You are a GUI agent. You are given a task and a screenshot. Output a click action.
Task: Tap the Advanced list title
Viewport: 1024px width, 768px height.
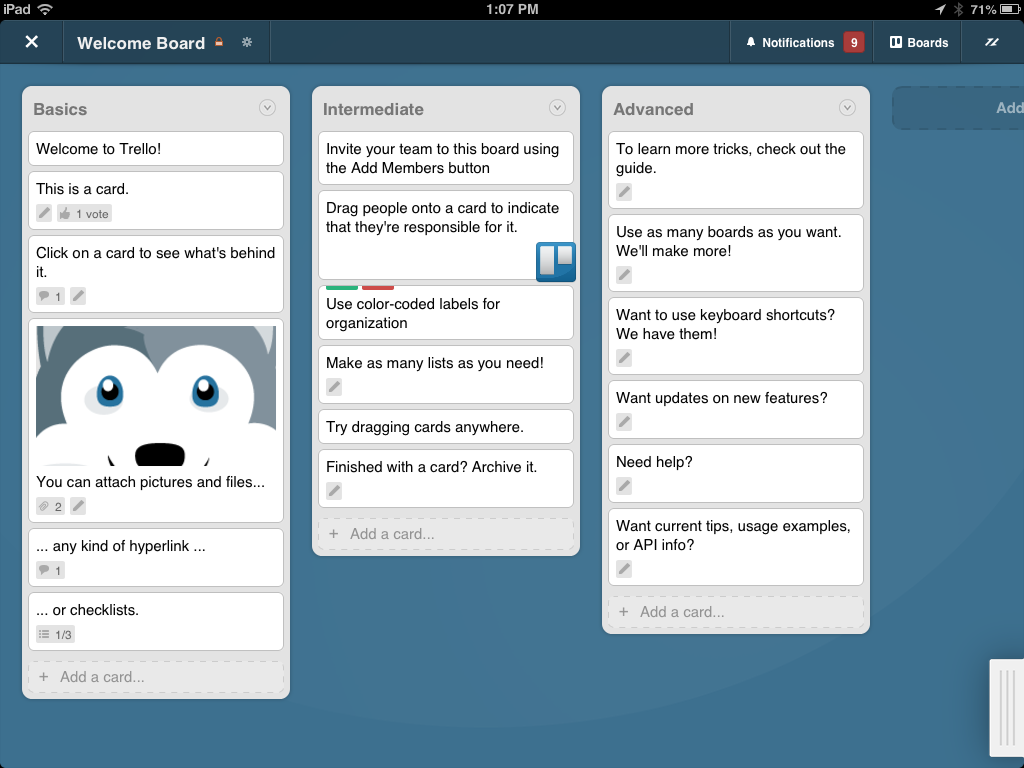[653, 109]
